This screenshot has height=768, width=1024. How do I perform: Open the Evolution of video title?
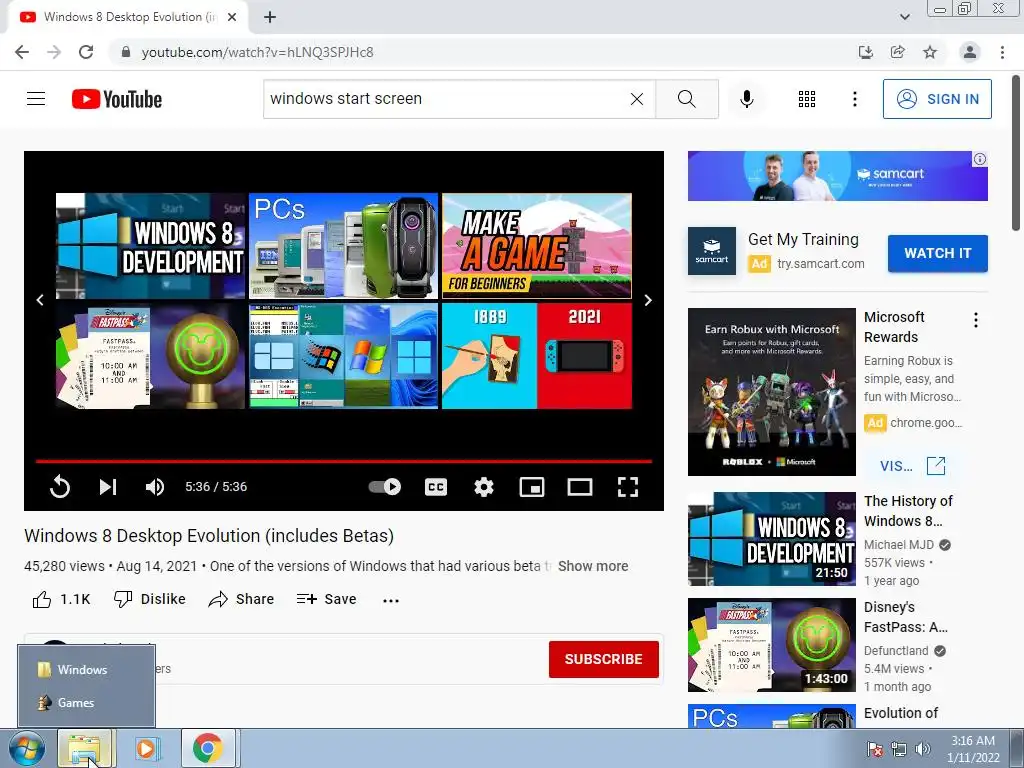tap(901, 713)
